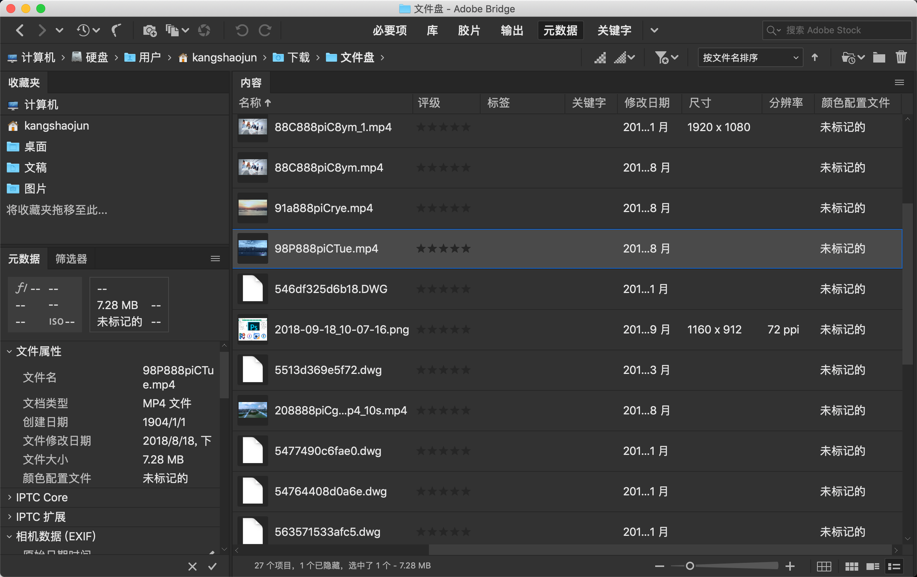The width and height of the screenshot is (917, 577).
Task: Create a new folder using the folder icon
Action: tap(879, 58)
